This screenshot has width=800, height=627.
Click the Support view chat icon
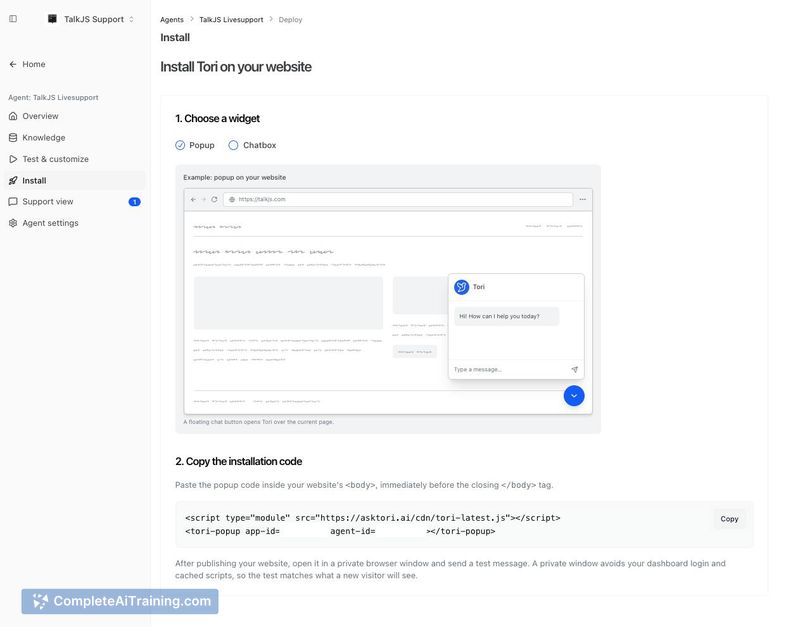(x=13, y=202)
